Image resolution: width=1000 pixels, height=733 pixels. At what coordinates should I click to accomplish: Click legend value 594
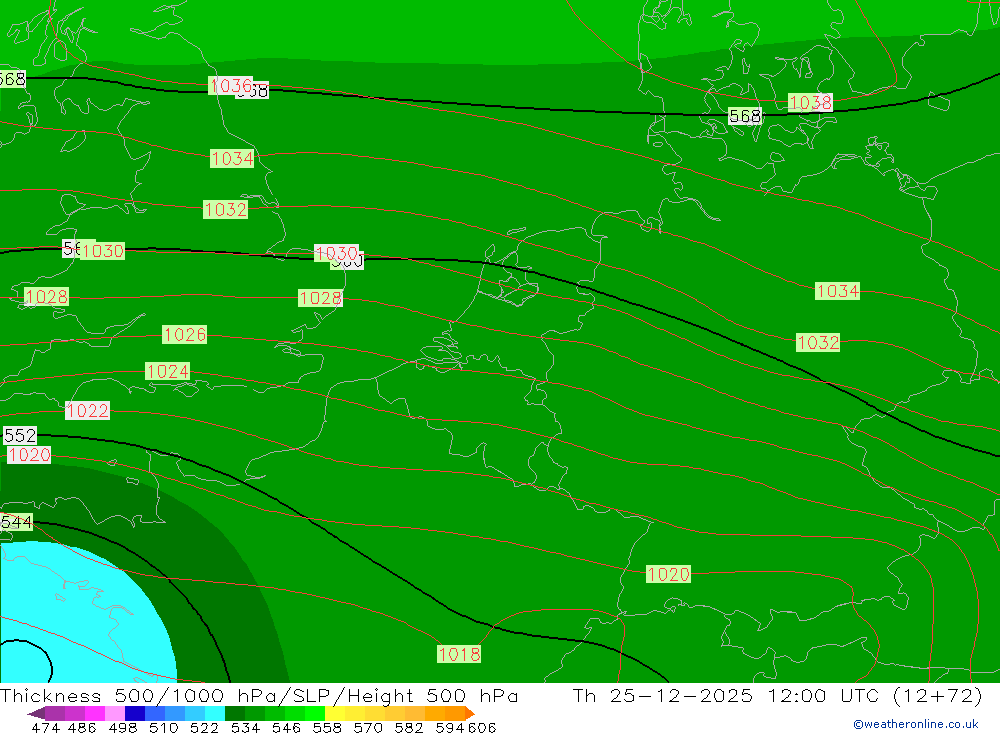click(x=449, y=727)
